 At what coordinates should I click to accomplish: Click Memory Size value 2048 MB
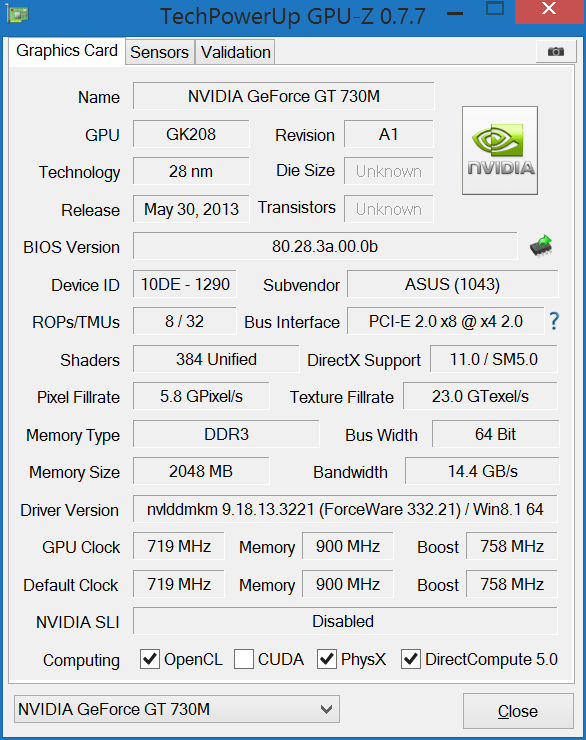(x=201, y=471)
